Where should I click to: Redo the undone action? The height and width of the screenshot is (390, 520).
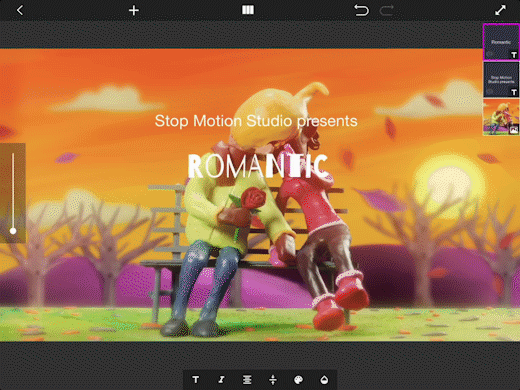point(387,10)
